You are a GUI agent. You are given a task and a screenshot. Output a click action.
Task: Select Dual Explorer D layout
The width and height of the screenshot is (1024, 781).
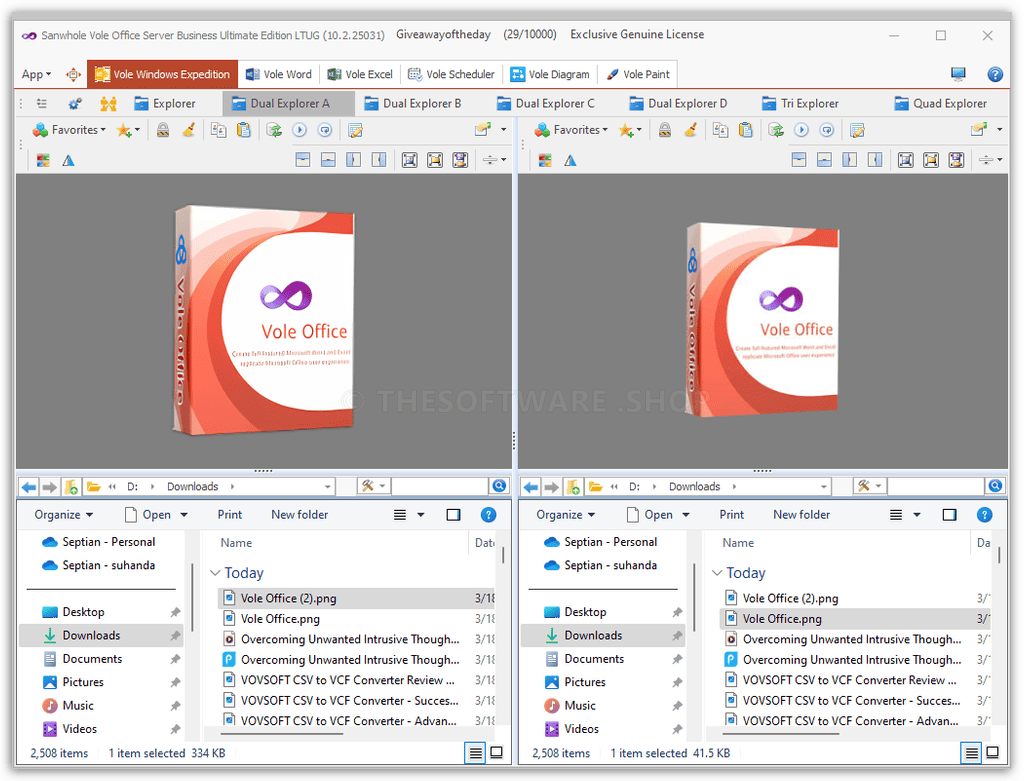coord(678,103)
